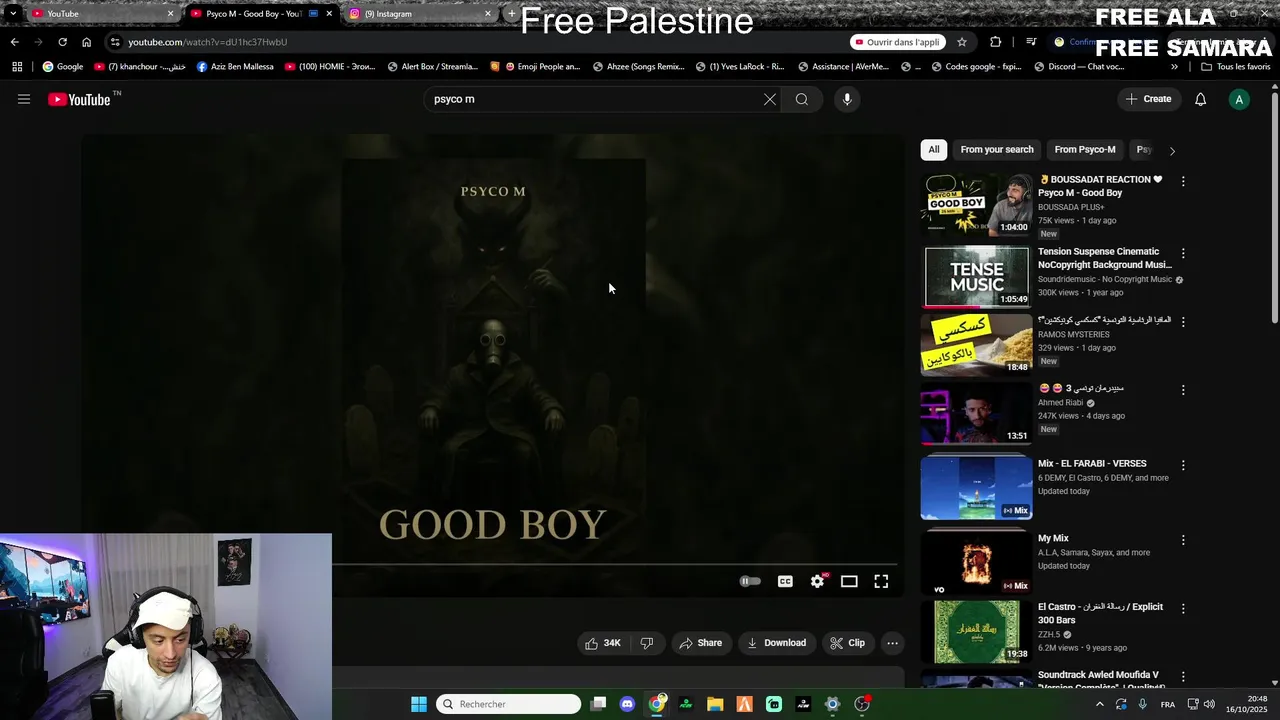
Task: Open Chrome apps grid in bookmarks bar
Action: [x=17, y=67]
